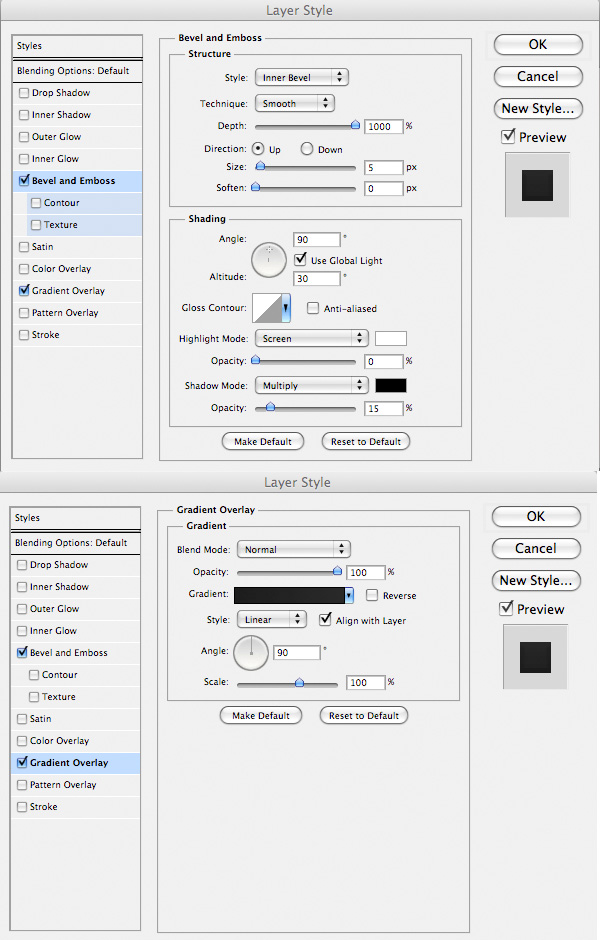
Task: Click the Shadow Opacity slider handle
Action: point(270,407)
